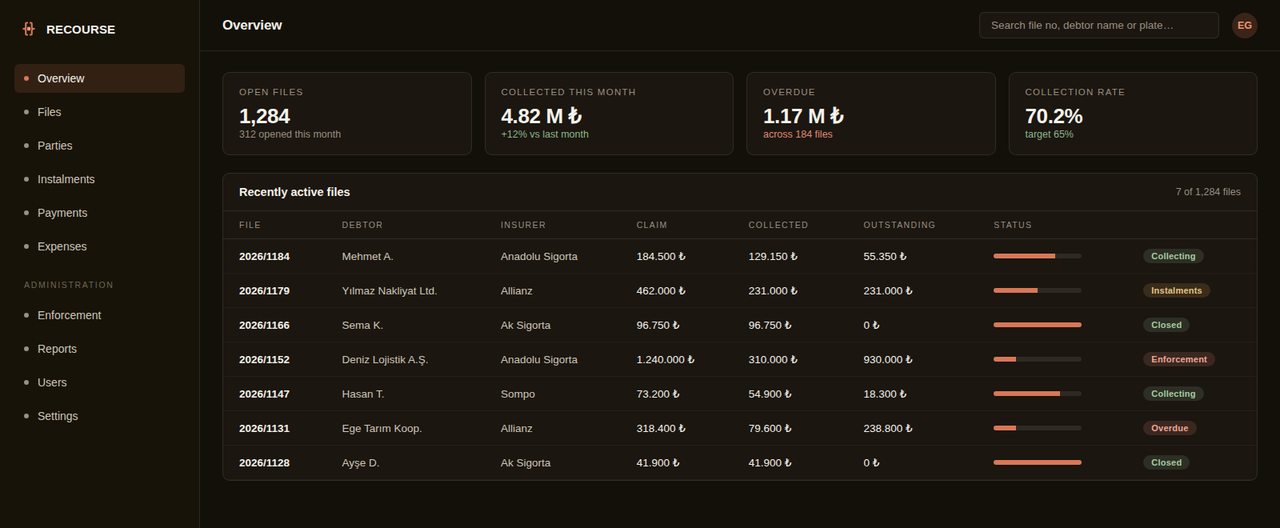Go to the Reports page

coord(99,349)
